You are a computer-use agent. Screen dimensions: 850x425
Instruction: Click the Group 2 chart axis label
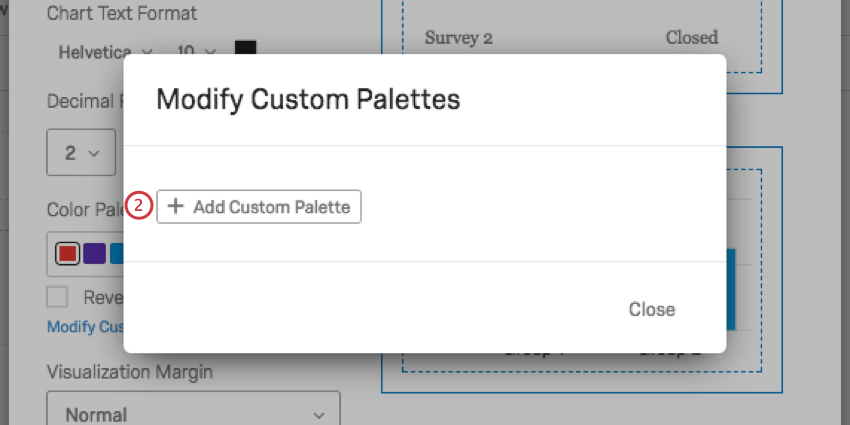(x=670, y=352)
